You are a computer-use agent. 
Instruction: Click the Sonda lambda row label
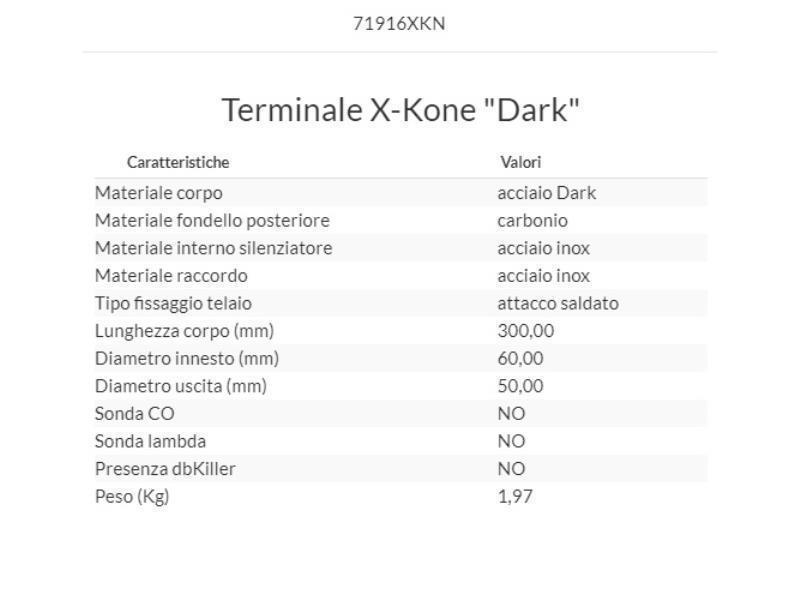pos(150,441)
